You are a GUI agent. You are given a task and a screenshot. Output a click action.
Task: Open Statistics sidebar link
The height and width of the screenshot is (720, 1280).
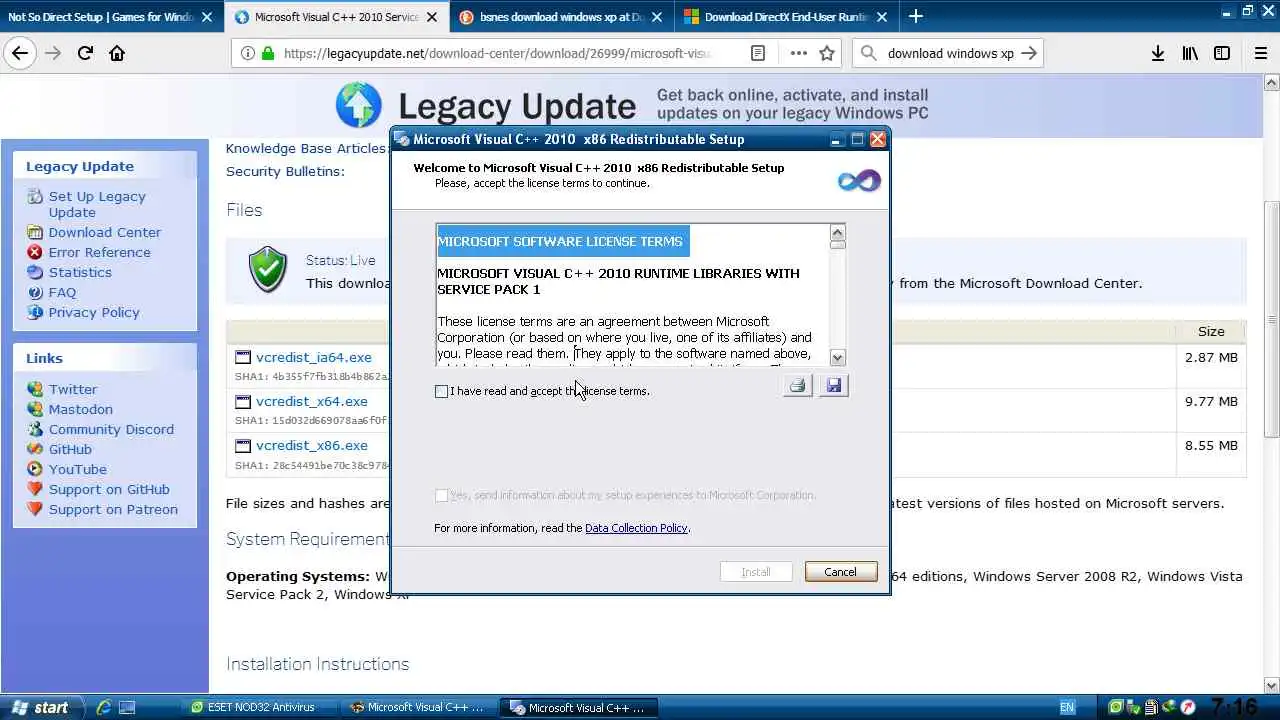pos(80,272)
